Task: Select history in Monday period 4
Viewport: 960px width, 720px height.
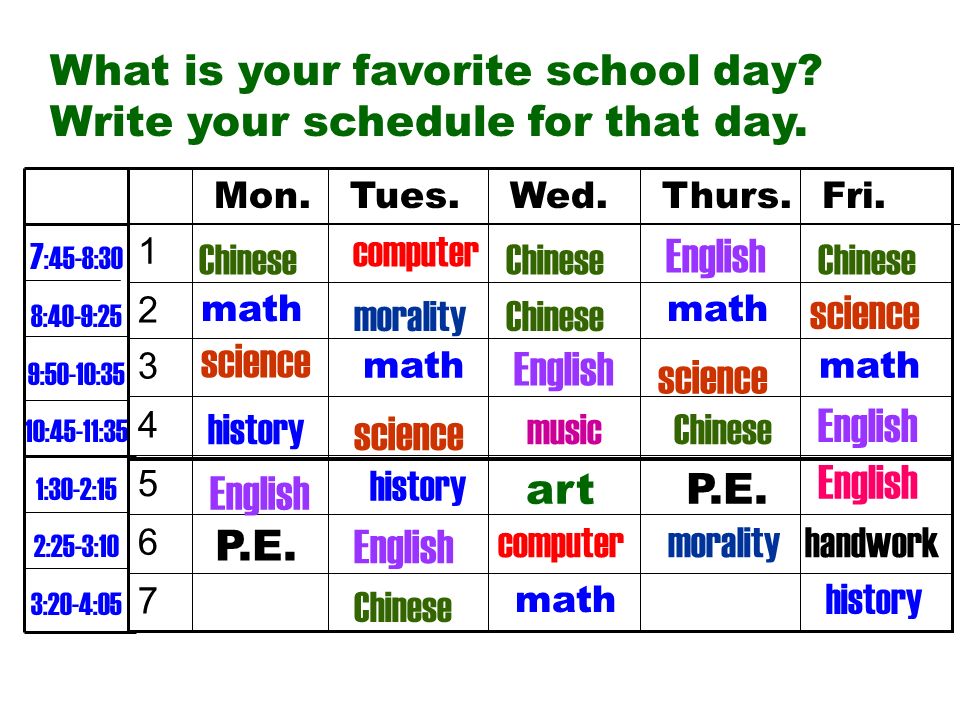Action: [x=255, y=430]
